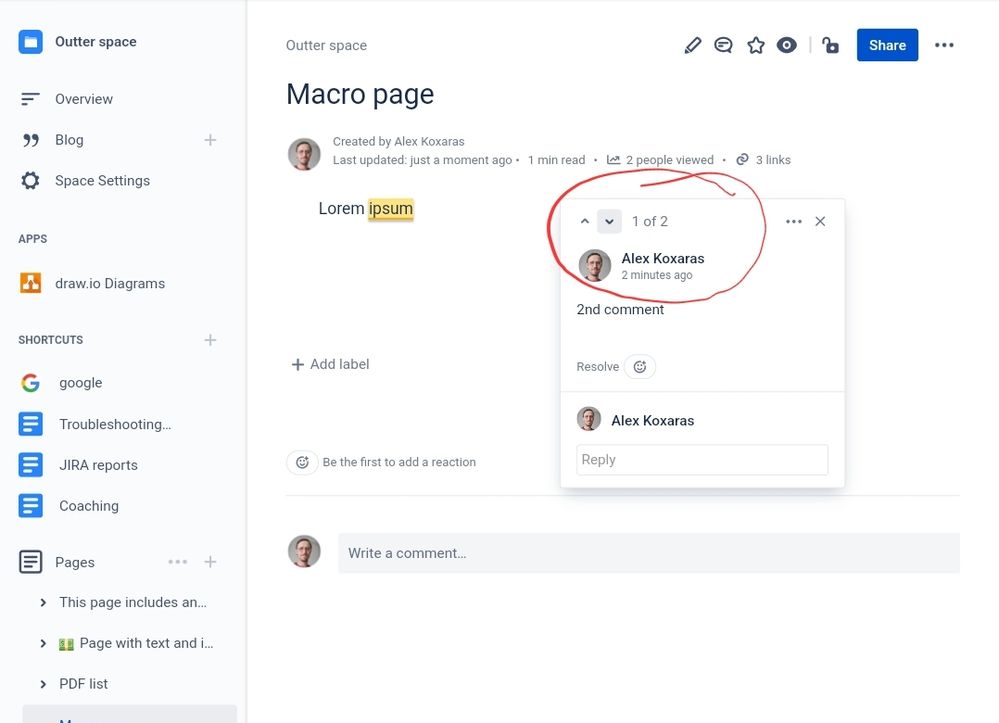Create a new page with Pages plus
Viewport: 999px width, 723px height.
tap(210, 562)
